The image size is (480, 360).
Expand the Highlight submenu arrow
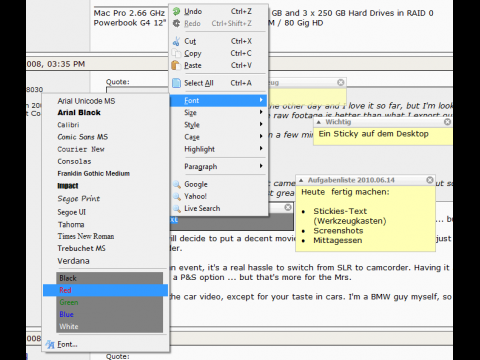(261, 148)
